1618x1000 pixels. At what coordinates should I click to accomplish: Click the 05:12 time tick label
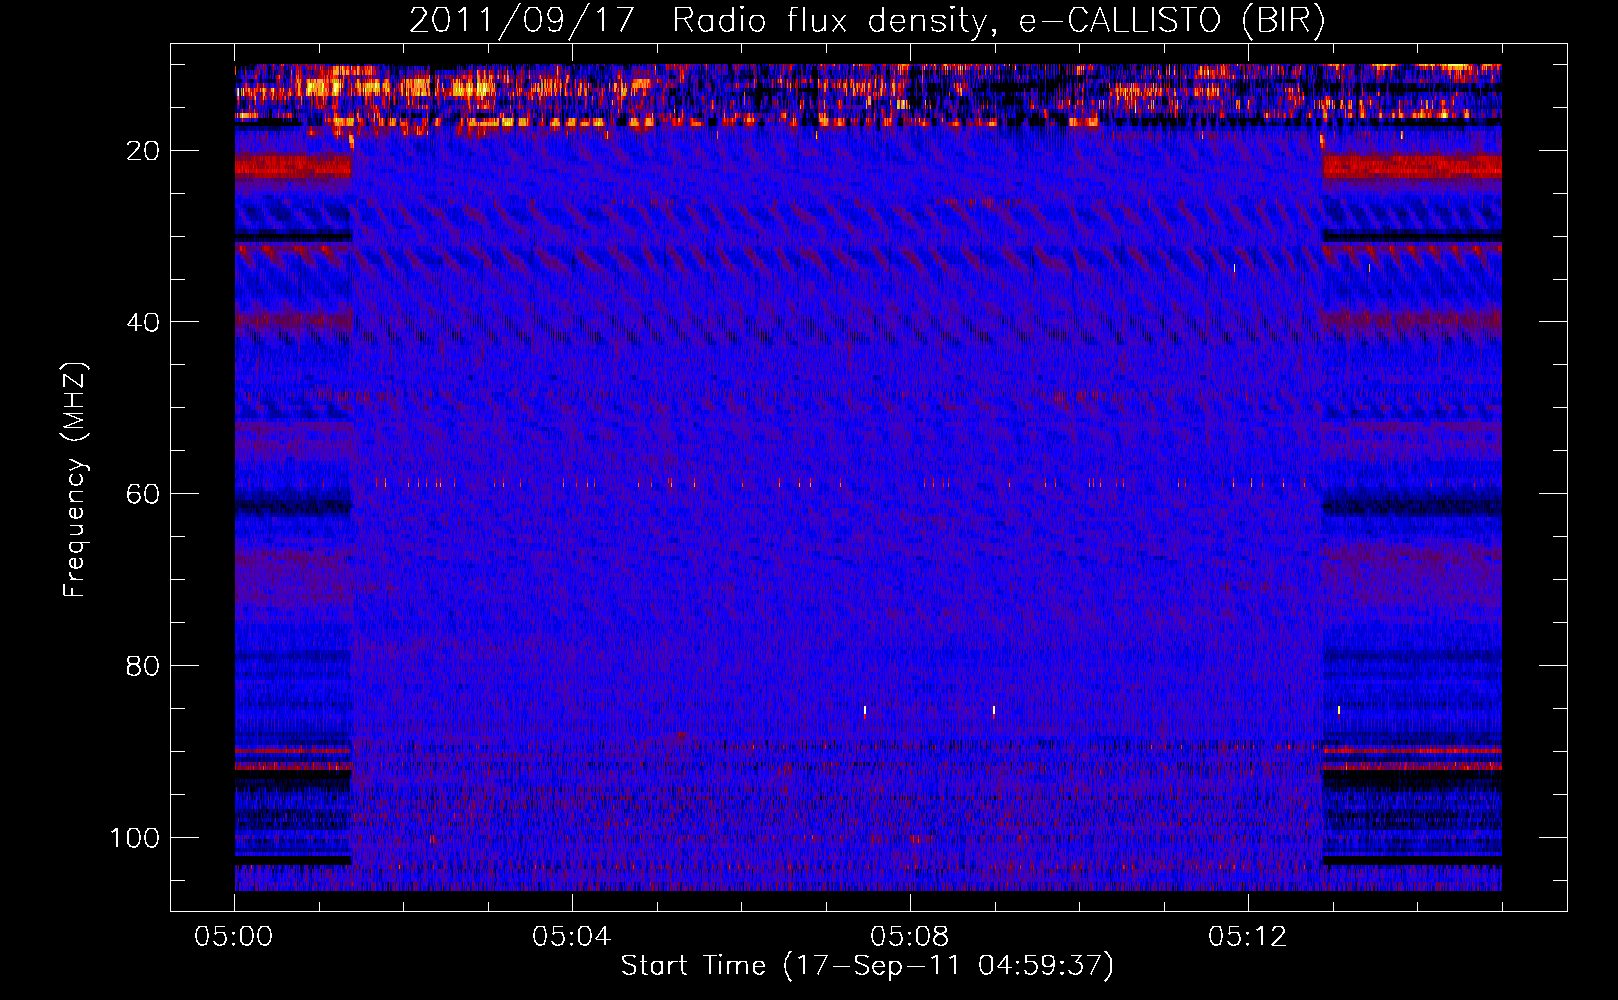click(1248, 937)
